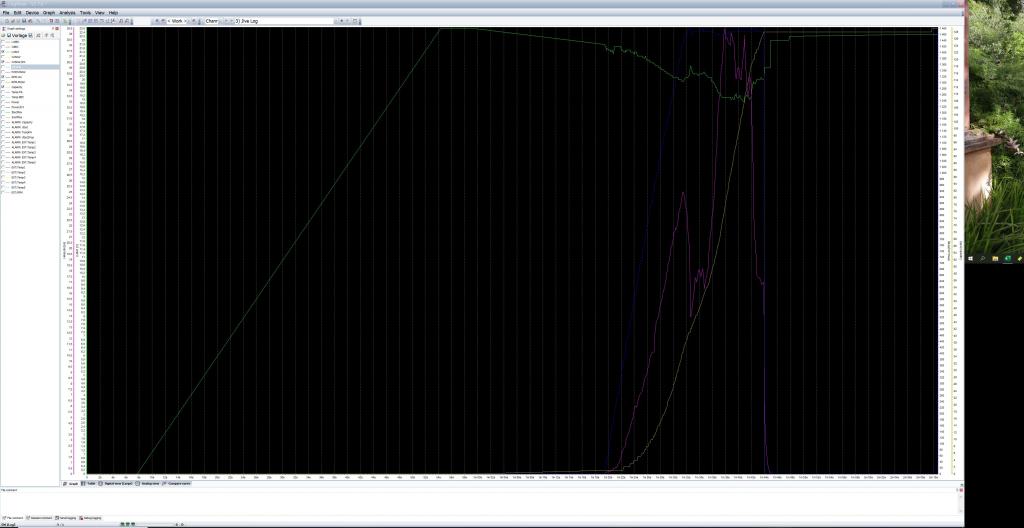The height and width of the screenshot is (528, 1024).
Task: Open File Explorer from the taskbar
Action: pos(995,258)
